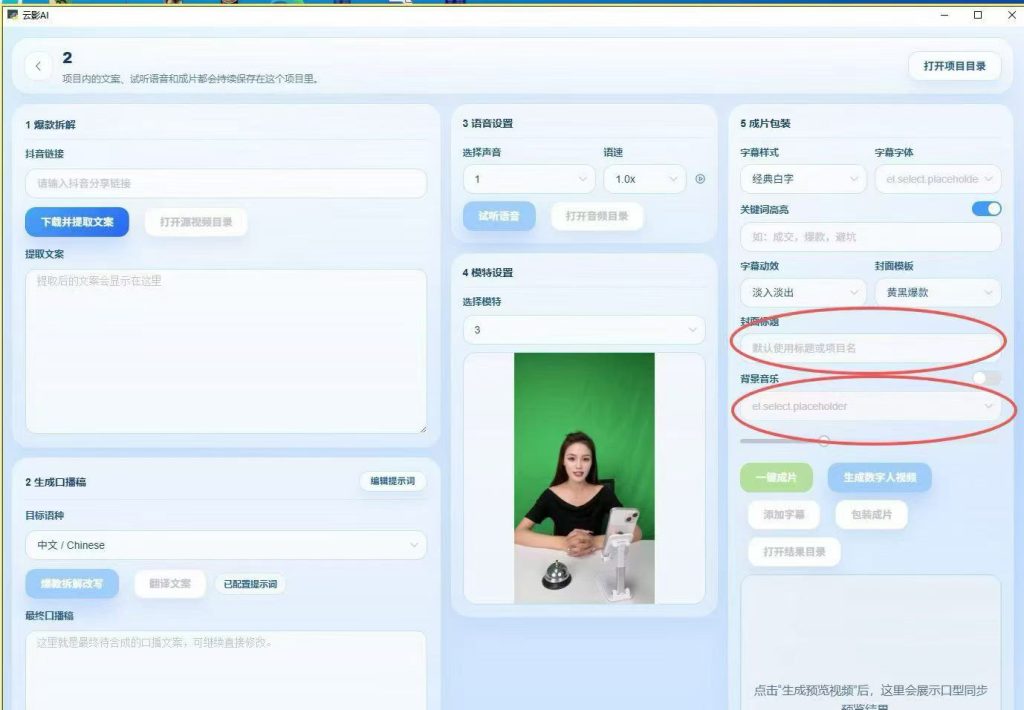Enable the 背景音乐 switch
This screenshot has width=1024, height=710.
click(986, 378)
